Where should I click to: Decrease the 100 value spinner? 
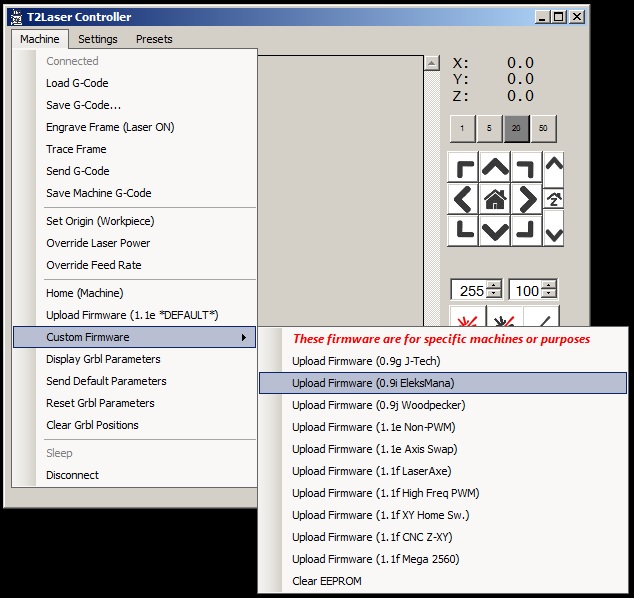548,294
